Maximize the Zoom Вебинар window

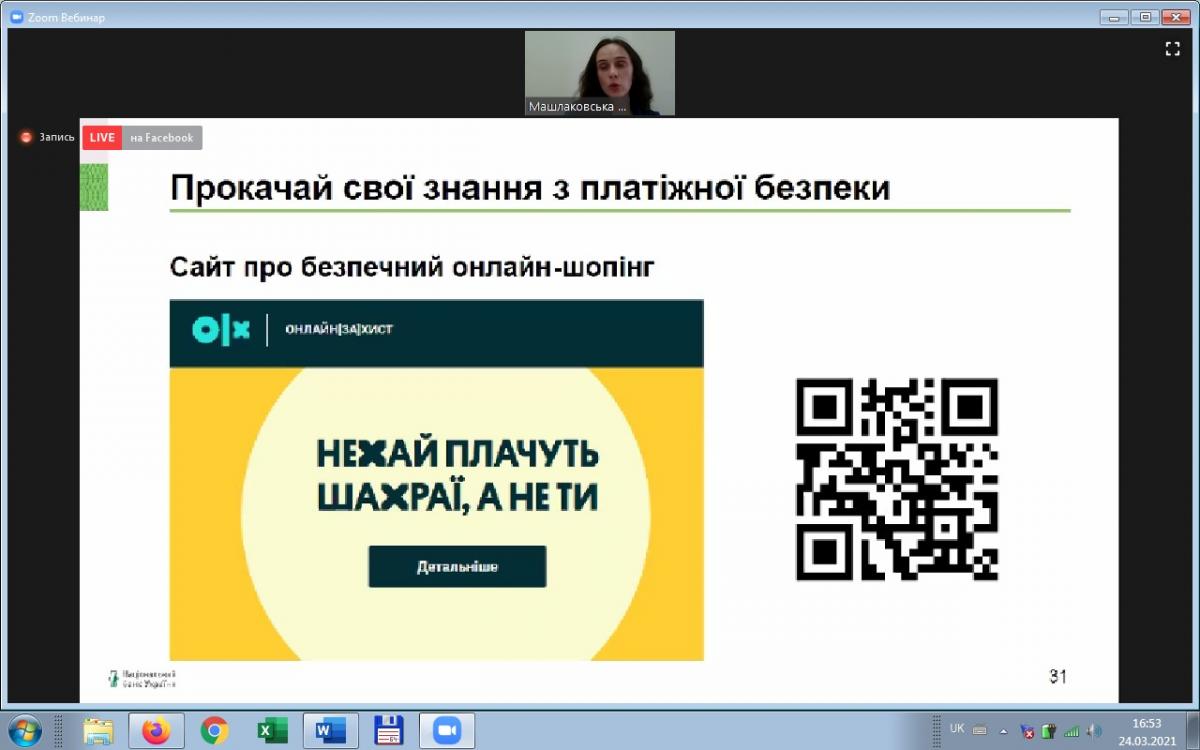pos(1143,16)
